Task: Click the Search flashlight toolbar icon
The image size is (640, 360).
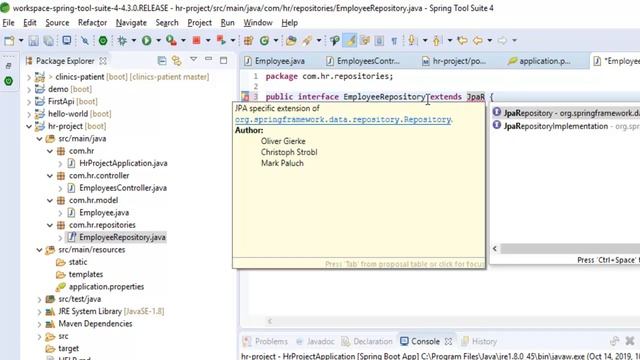Action: [335, 40]
